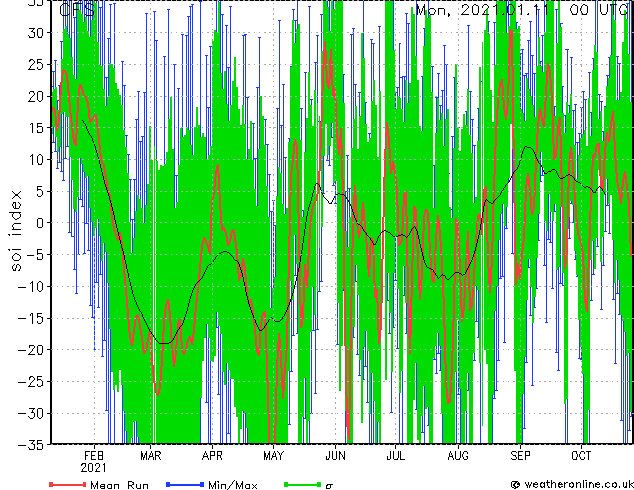Click the positive 5 y-axis value
This screenshot has width=634, height=490.
click(41, 191)
